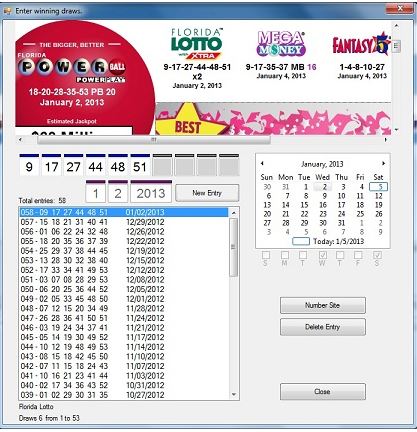Select entry 047 dated 11/24/2012
The image size is (417, 432).
click(x=124, y=318)
